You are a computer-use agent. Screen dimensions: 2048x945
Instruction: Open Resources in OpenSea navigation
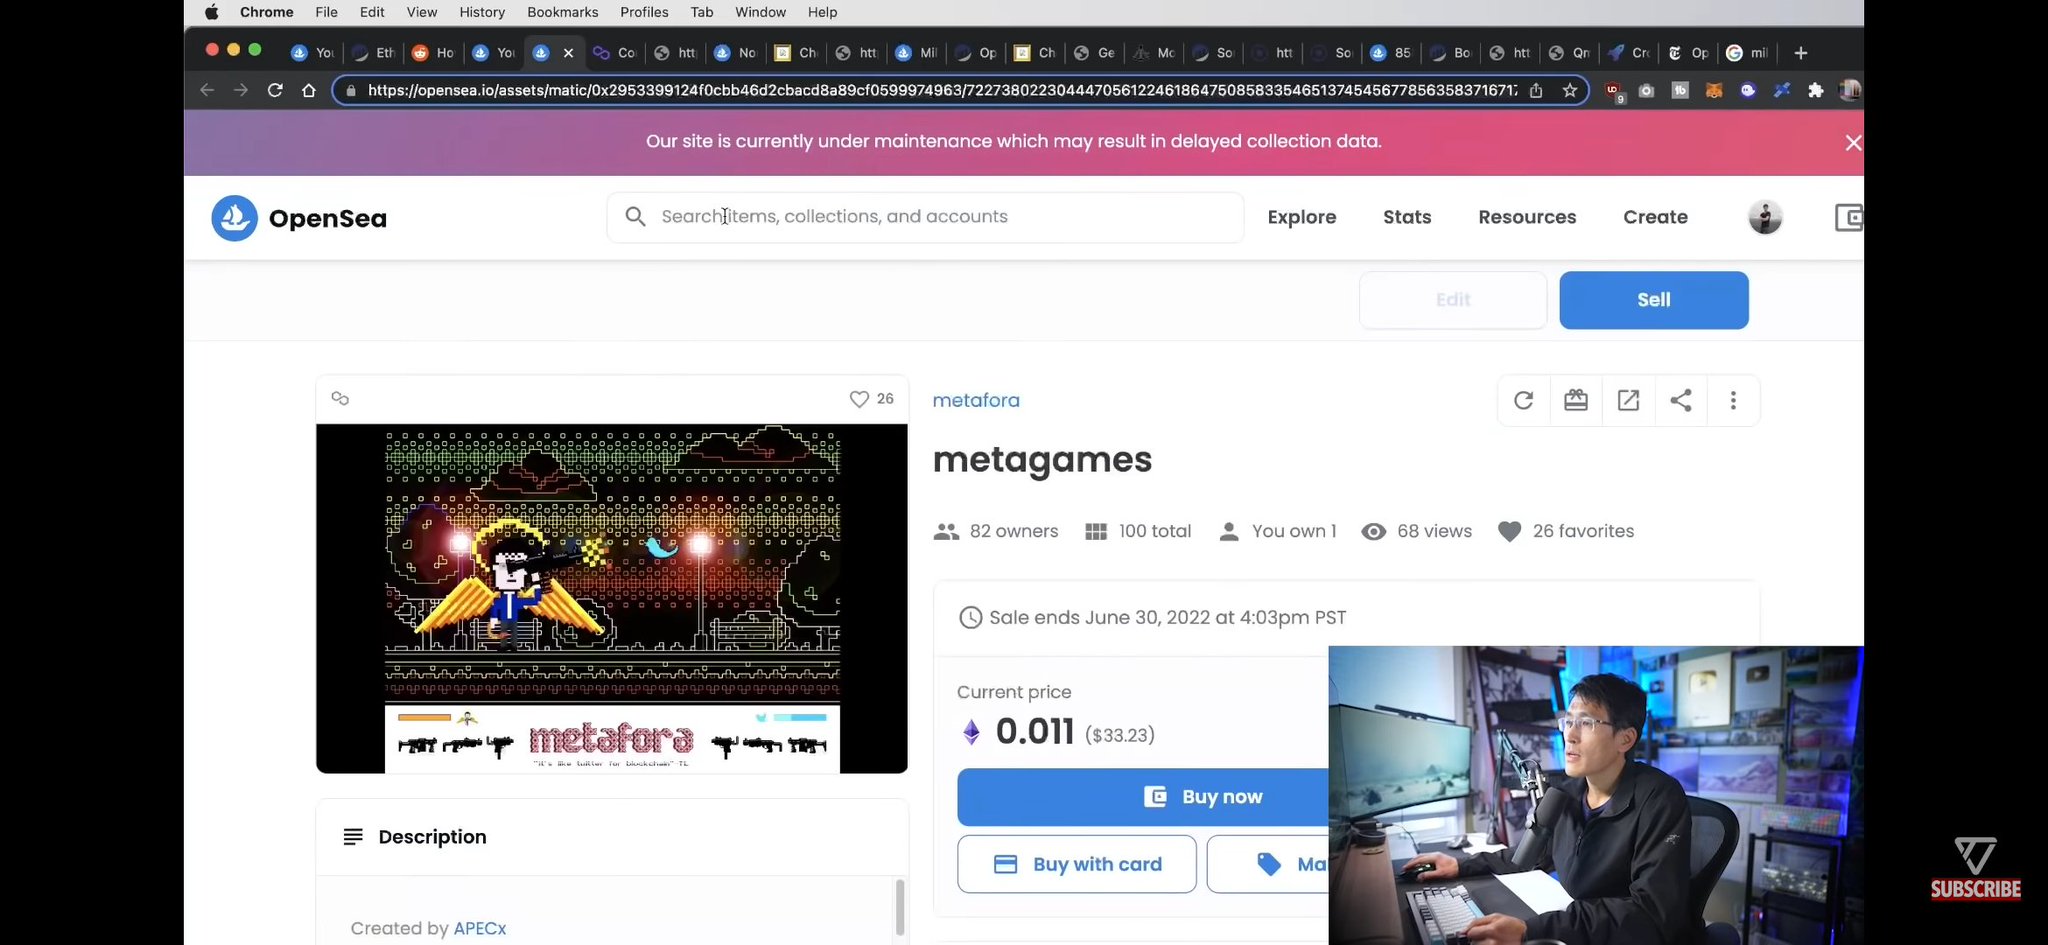pyautogui.click(x=1527, y=217)
